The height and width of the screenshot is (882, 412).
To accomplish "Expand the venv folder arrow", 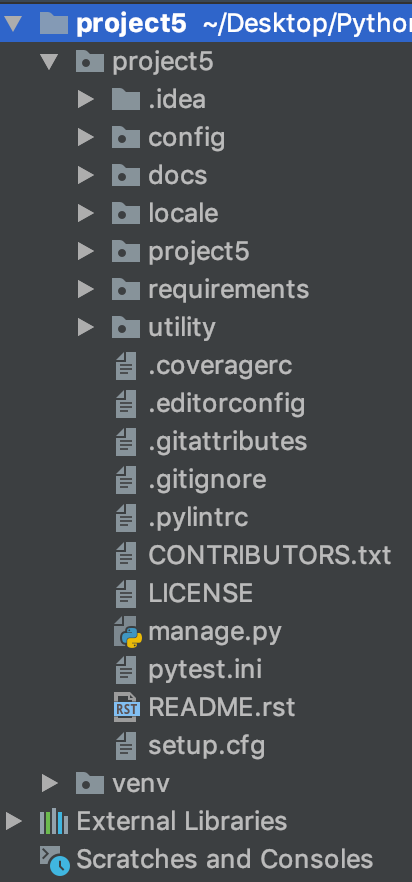I will click(x=50, y=783).
